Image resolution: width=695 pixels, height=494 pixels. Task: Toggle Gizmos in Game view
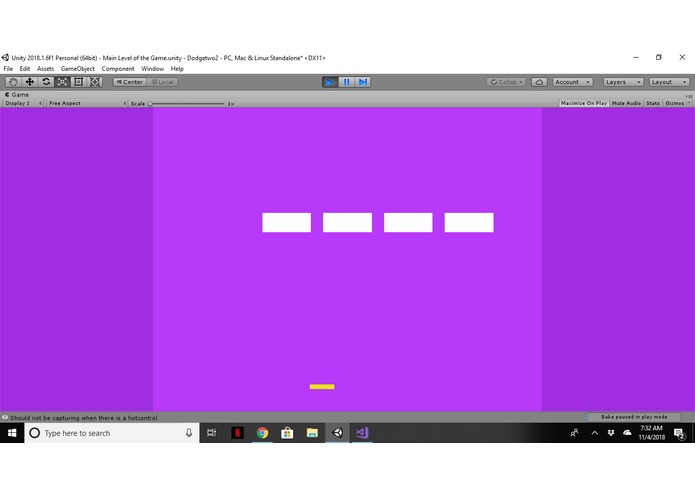[674, 103]
